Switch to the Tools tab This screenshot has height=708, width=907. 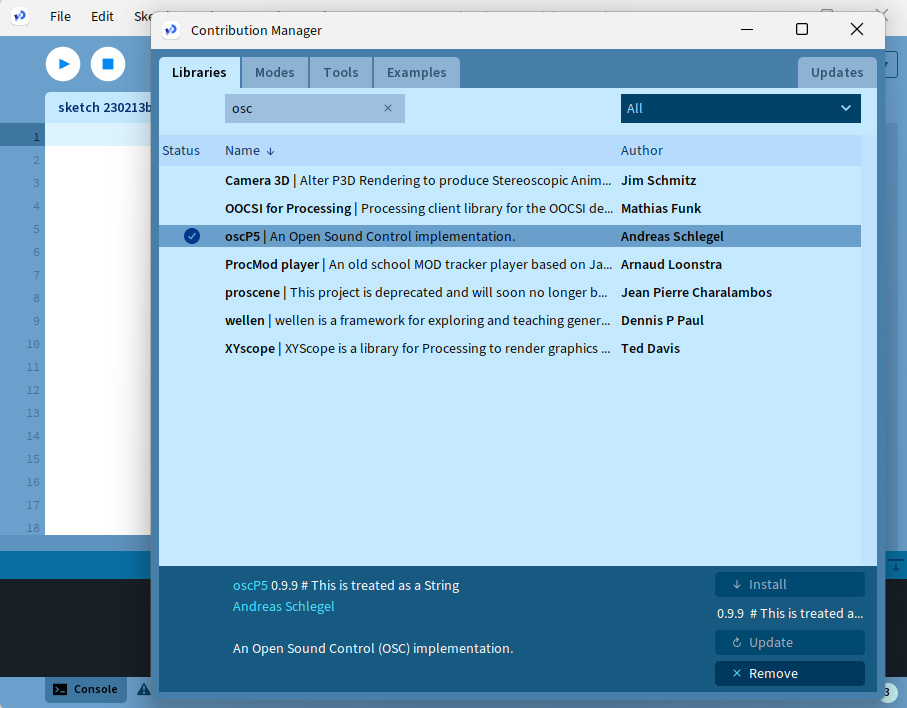click(341, 73)
